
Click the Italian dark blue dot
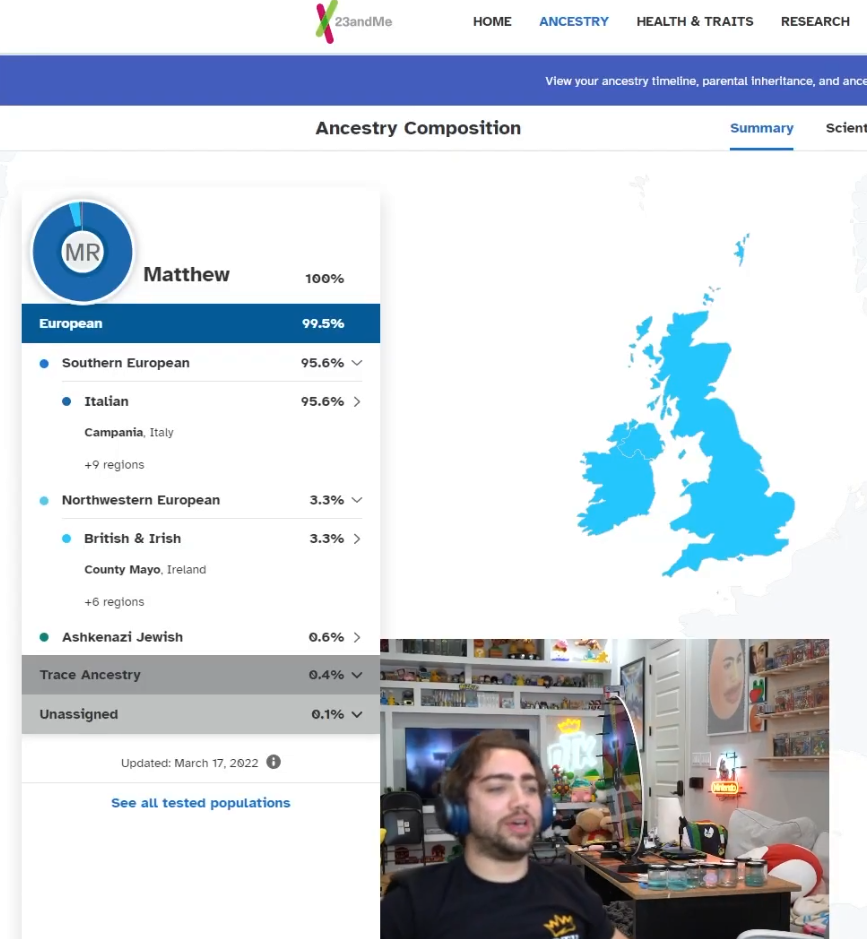pos(66,402)
